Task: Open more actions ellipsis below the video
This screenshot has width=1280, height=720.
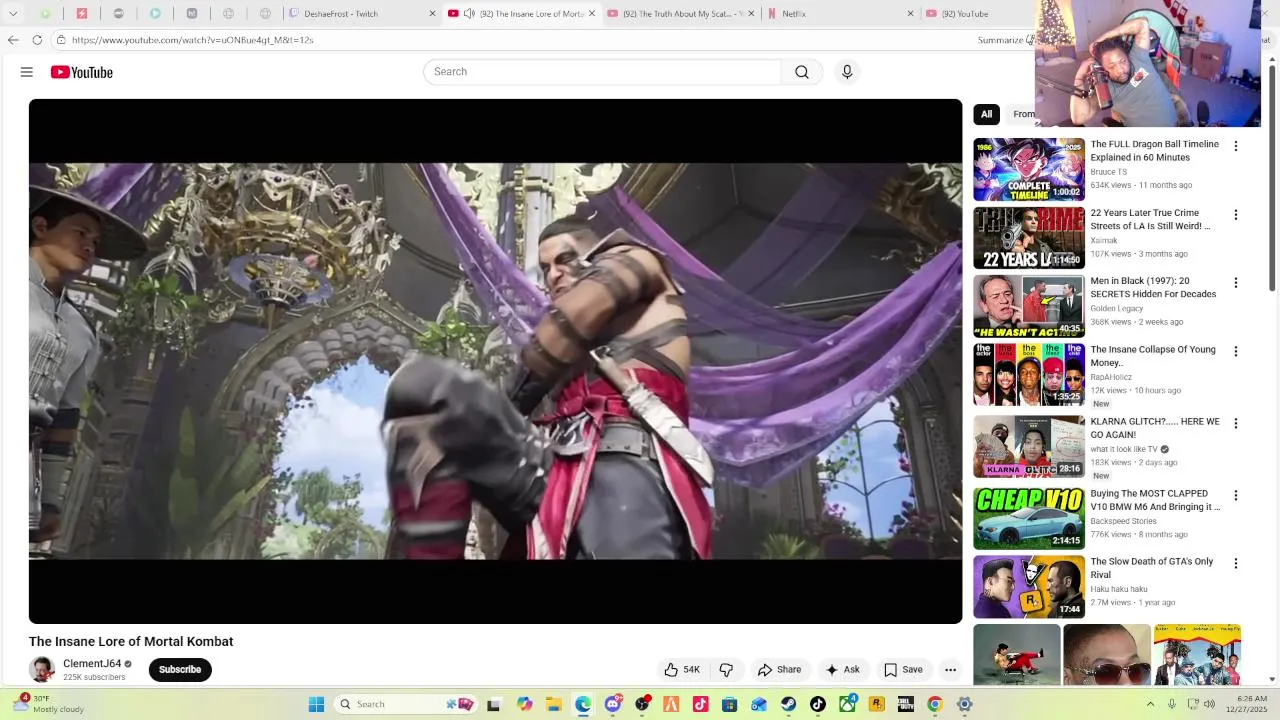Action: [x=951, y=670]
